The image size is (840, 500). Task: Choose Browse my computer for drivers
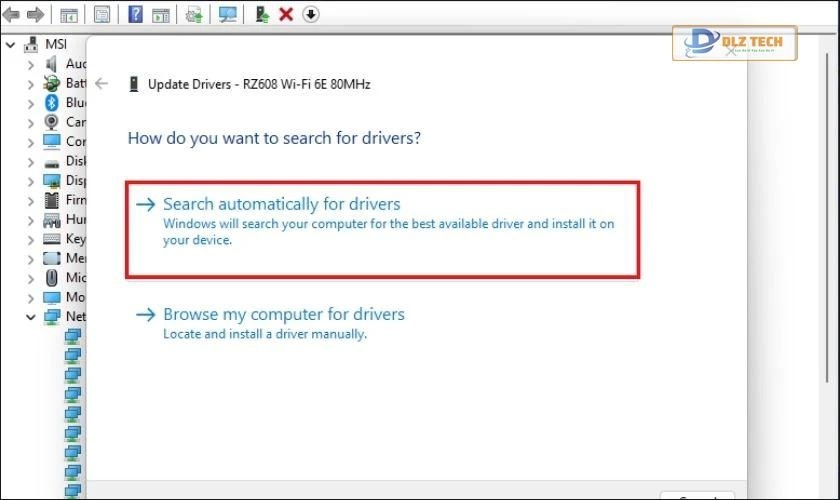click(x=283, y=314)
